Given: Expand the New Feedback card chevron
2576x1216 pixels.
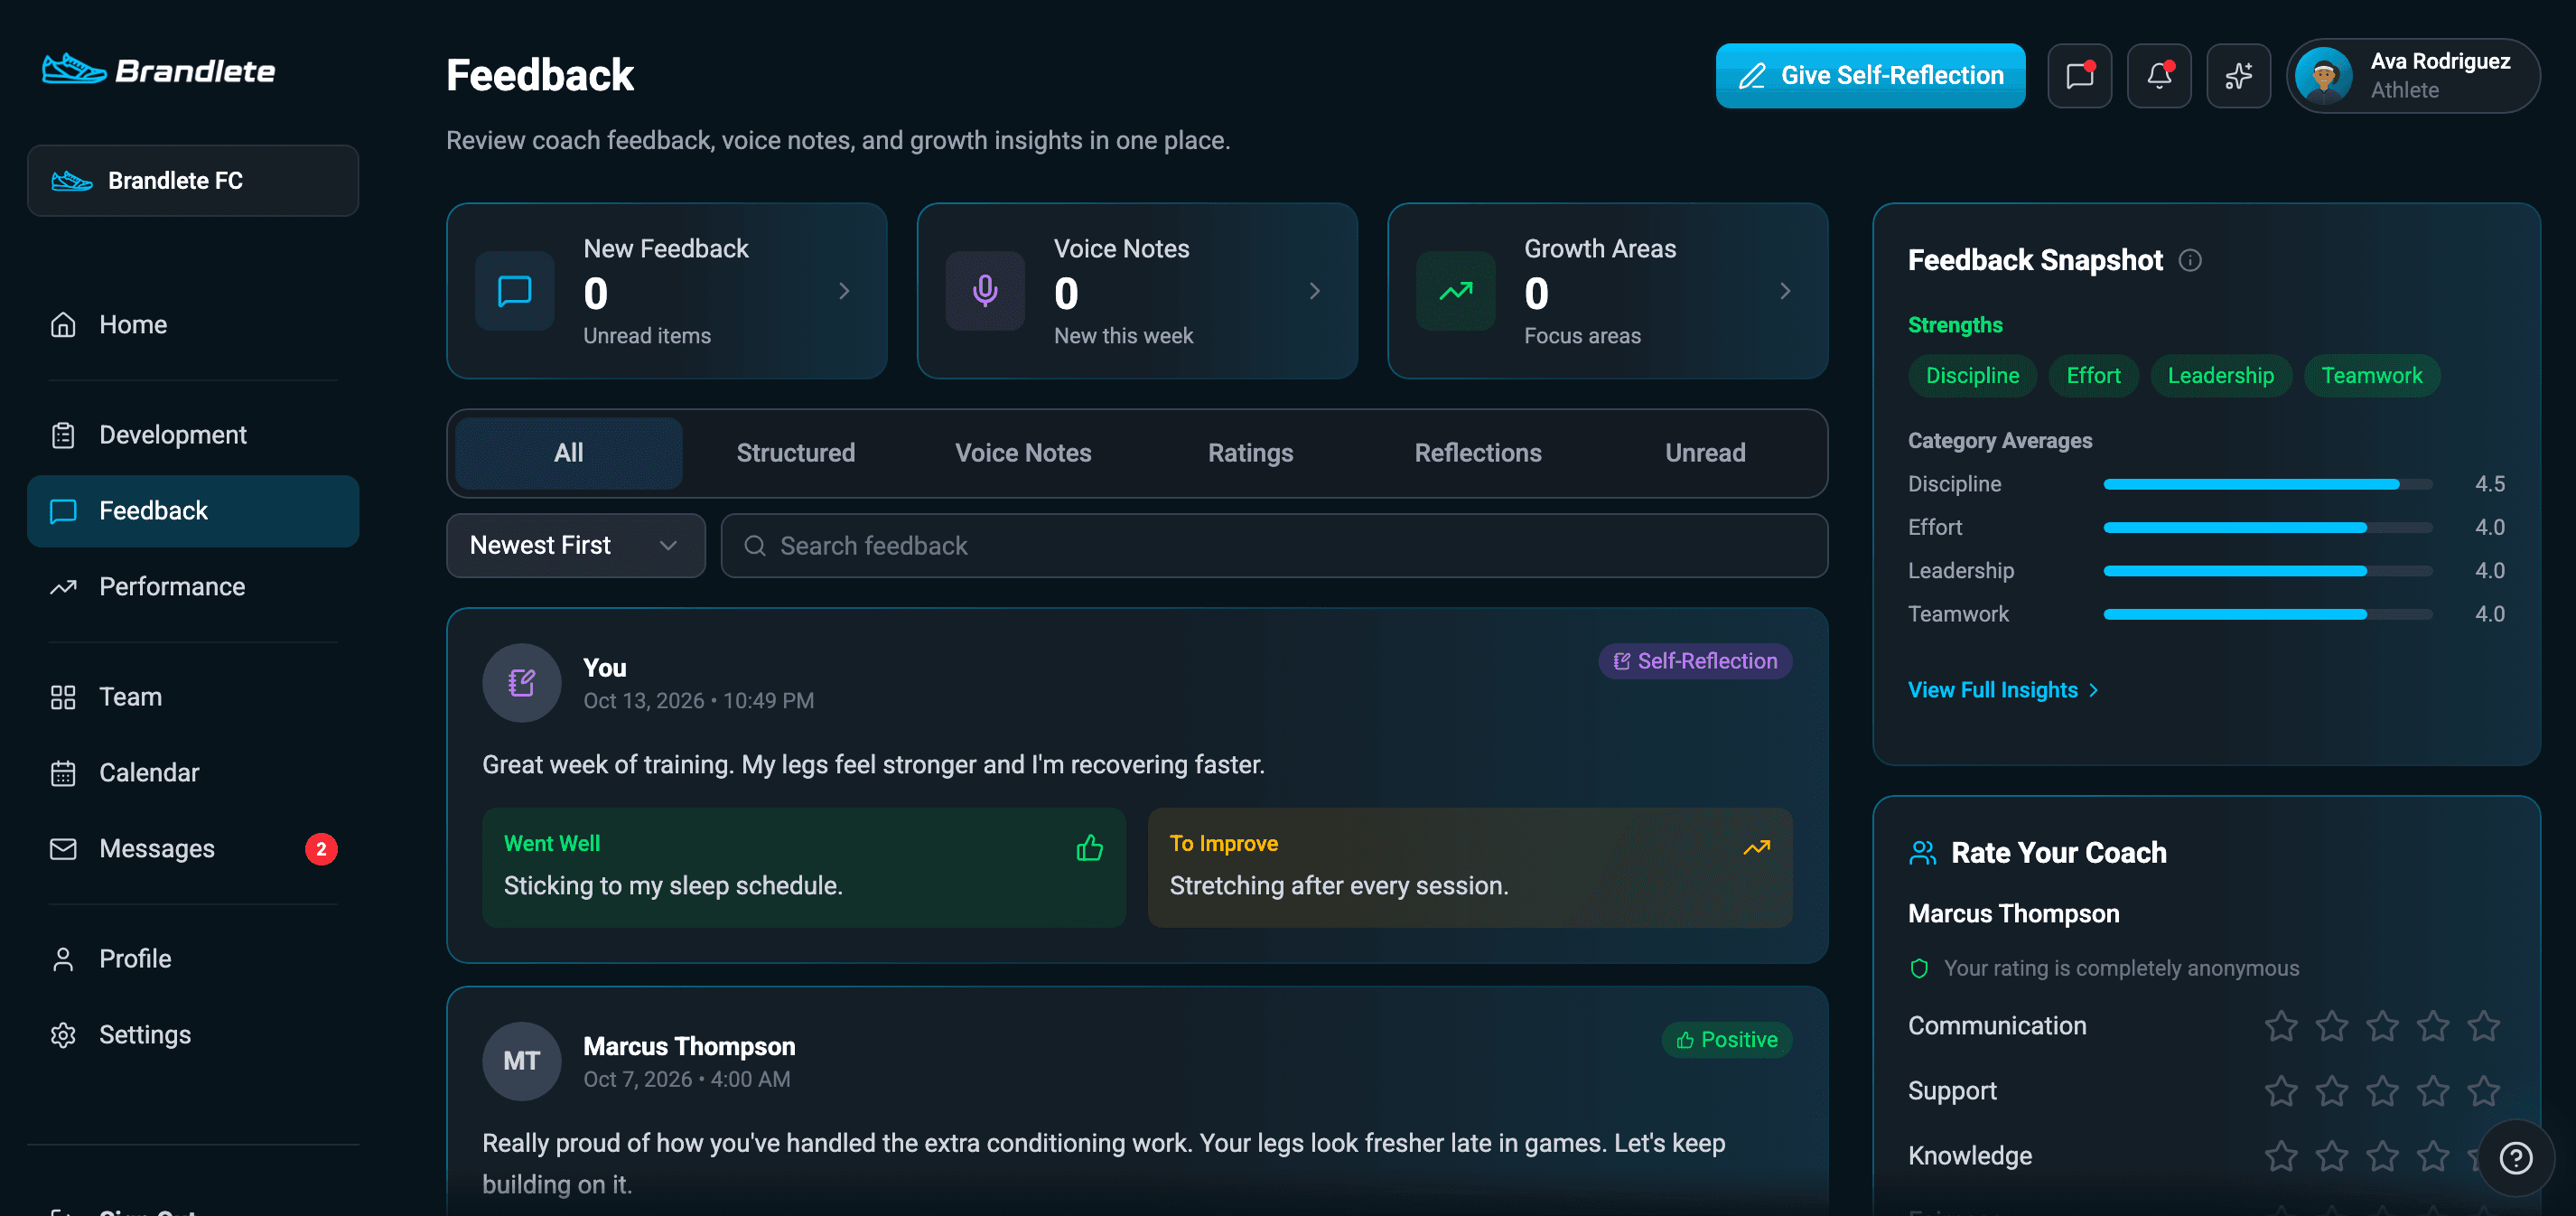Looking at the screenshot, I should pos(844,291).
